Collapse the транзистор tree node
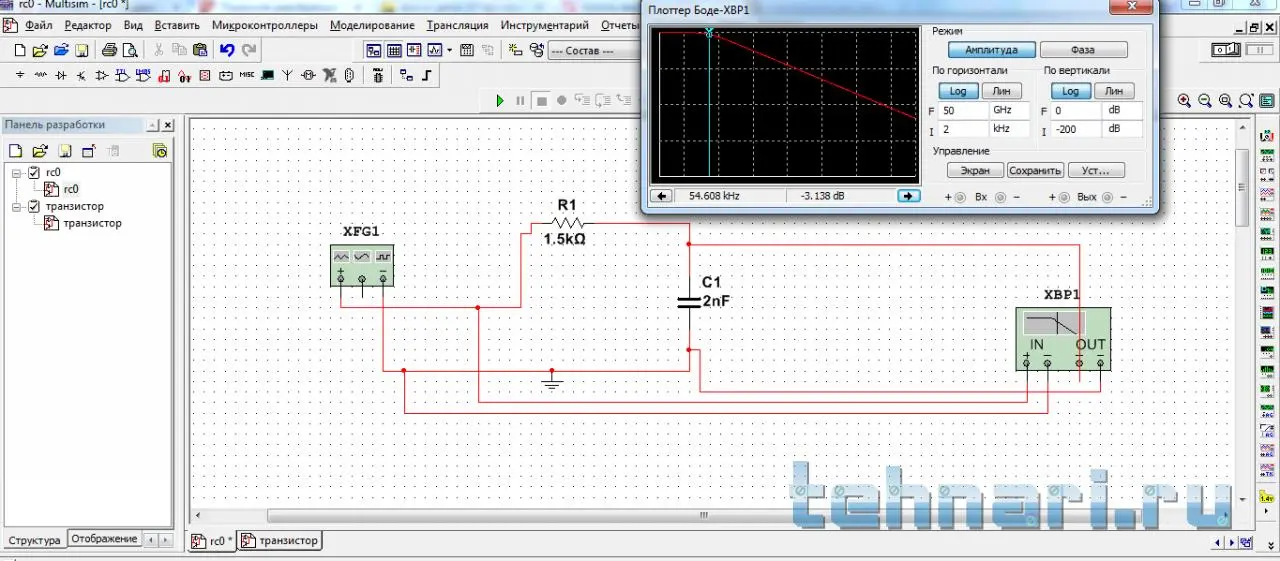 pos(17,206)
